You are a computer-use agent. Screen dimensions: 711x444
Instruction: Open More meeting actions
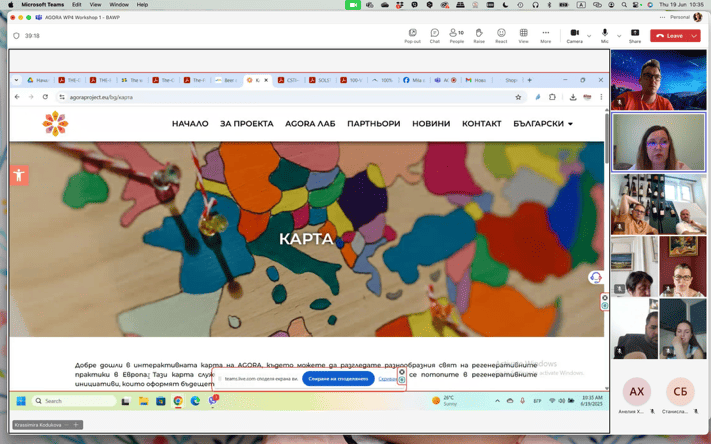(545, 35)
